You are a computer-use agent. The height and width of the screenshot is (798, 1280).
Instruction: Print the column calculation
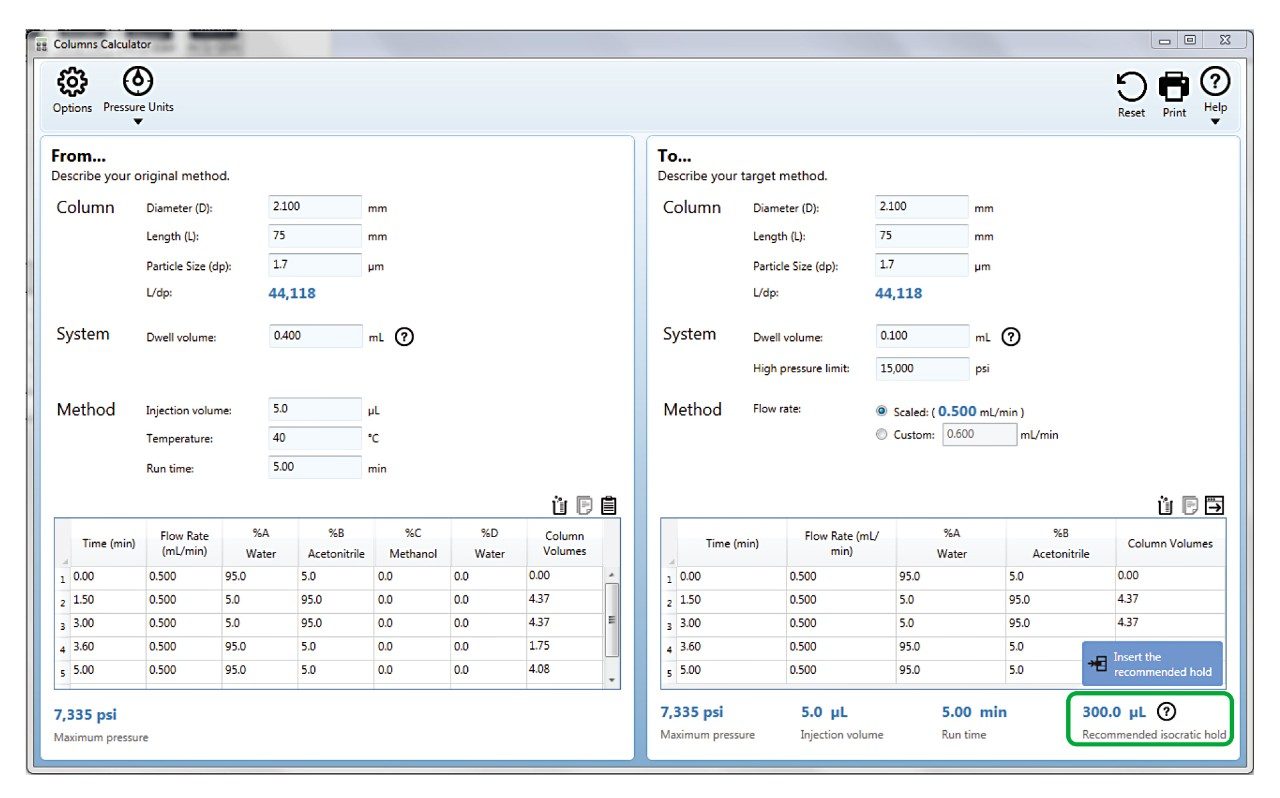(1174, 88)
